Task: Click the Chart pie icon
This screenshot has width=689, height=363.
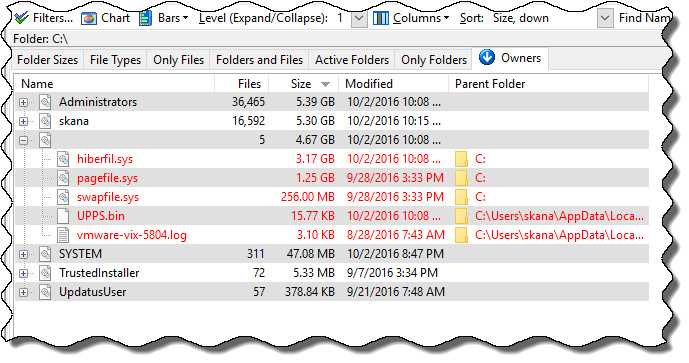Action: tap(89, 18)
